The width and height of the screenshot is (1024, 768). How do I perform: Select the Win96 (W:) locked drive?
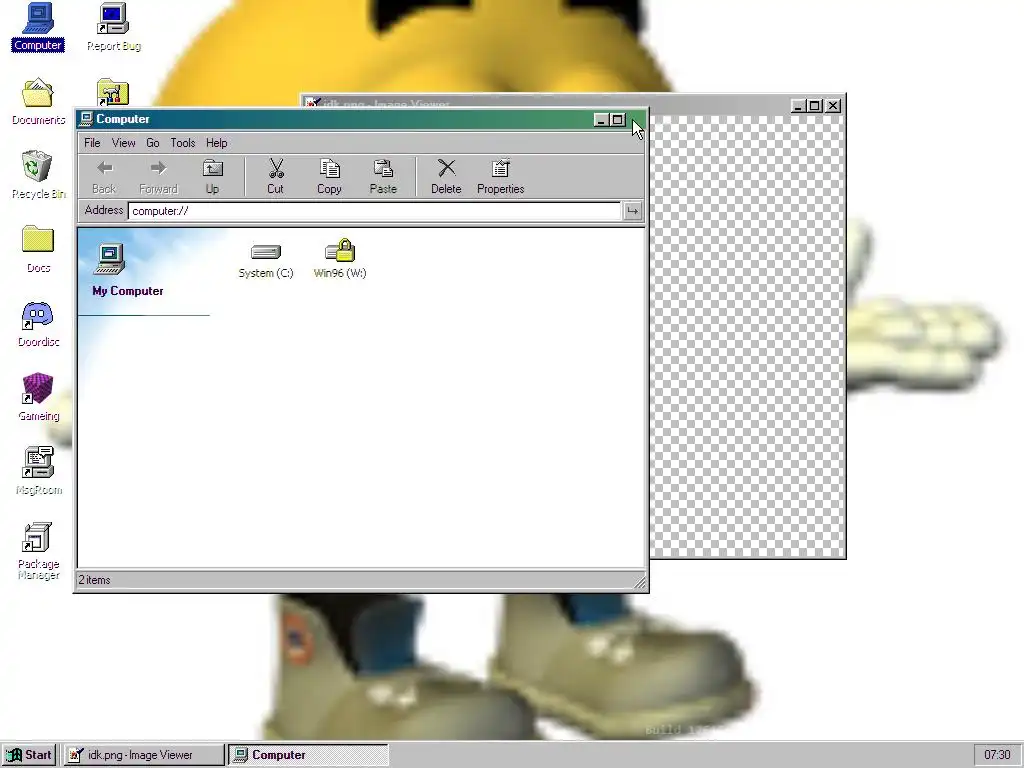click(340, 260)
